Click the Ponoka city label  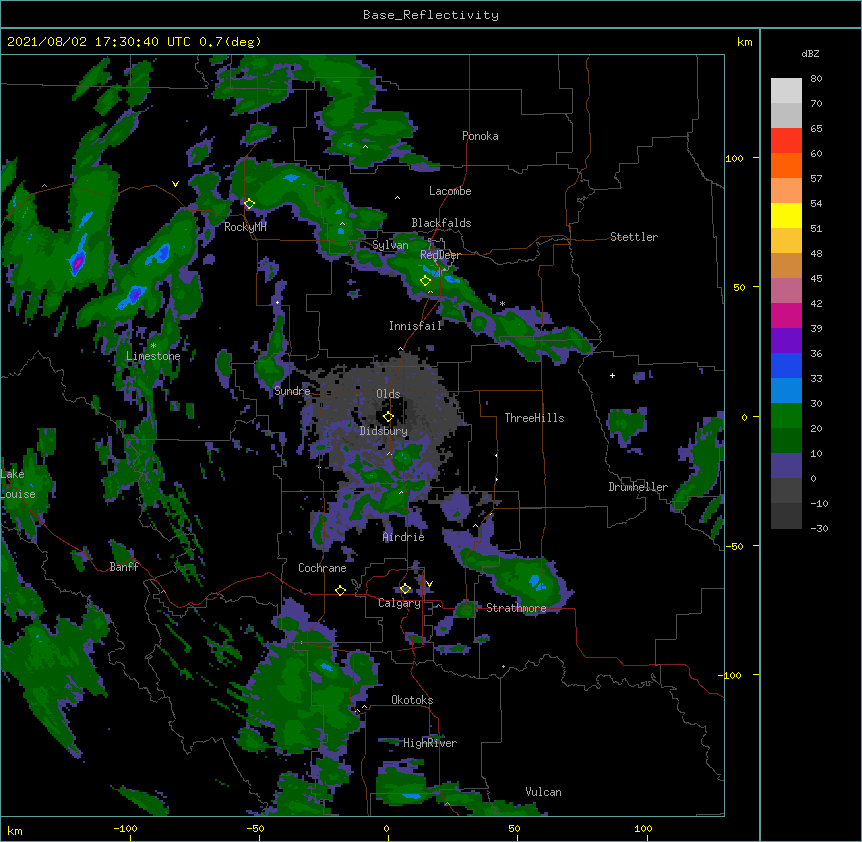click(480, 136)
